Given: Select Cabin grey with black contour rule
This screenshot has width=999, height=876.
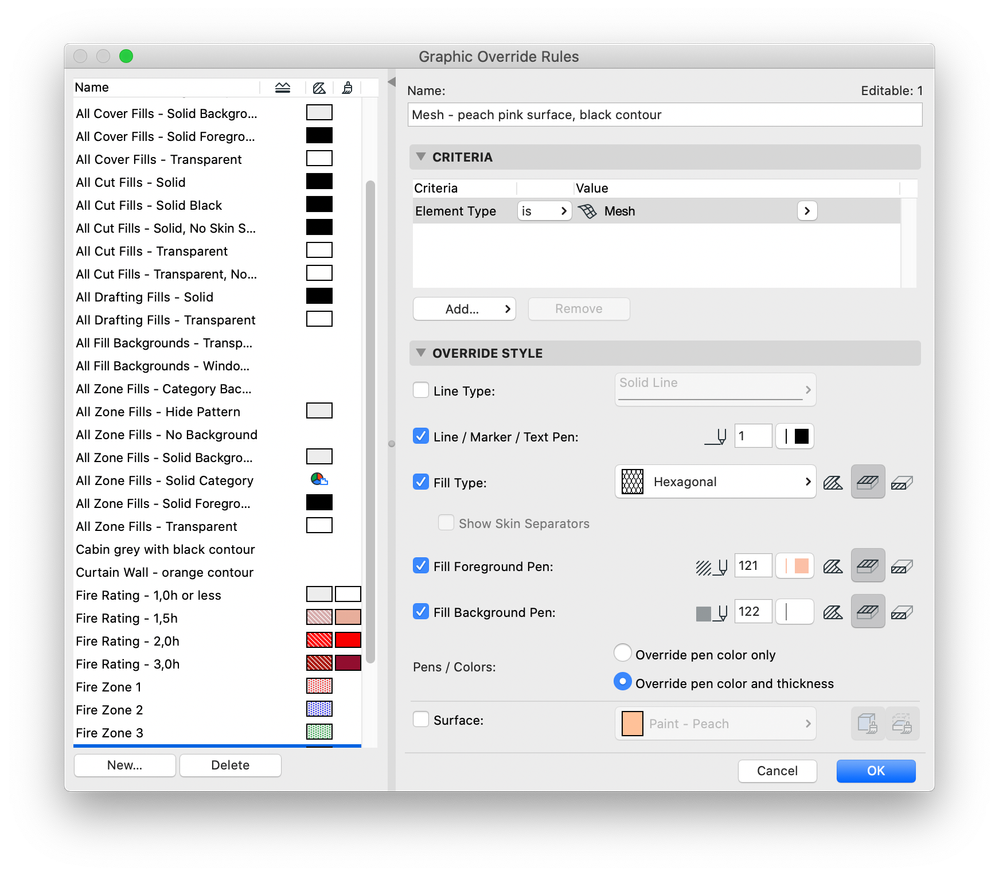Looking at the screenshot, I should tap(217, 549).
